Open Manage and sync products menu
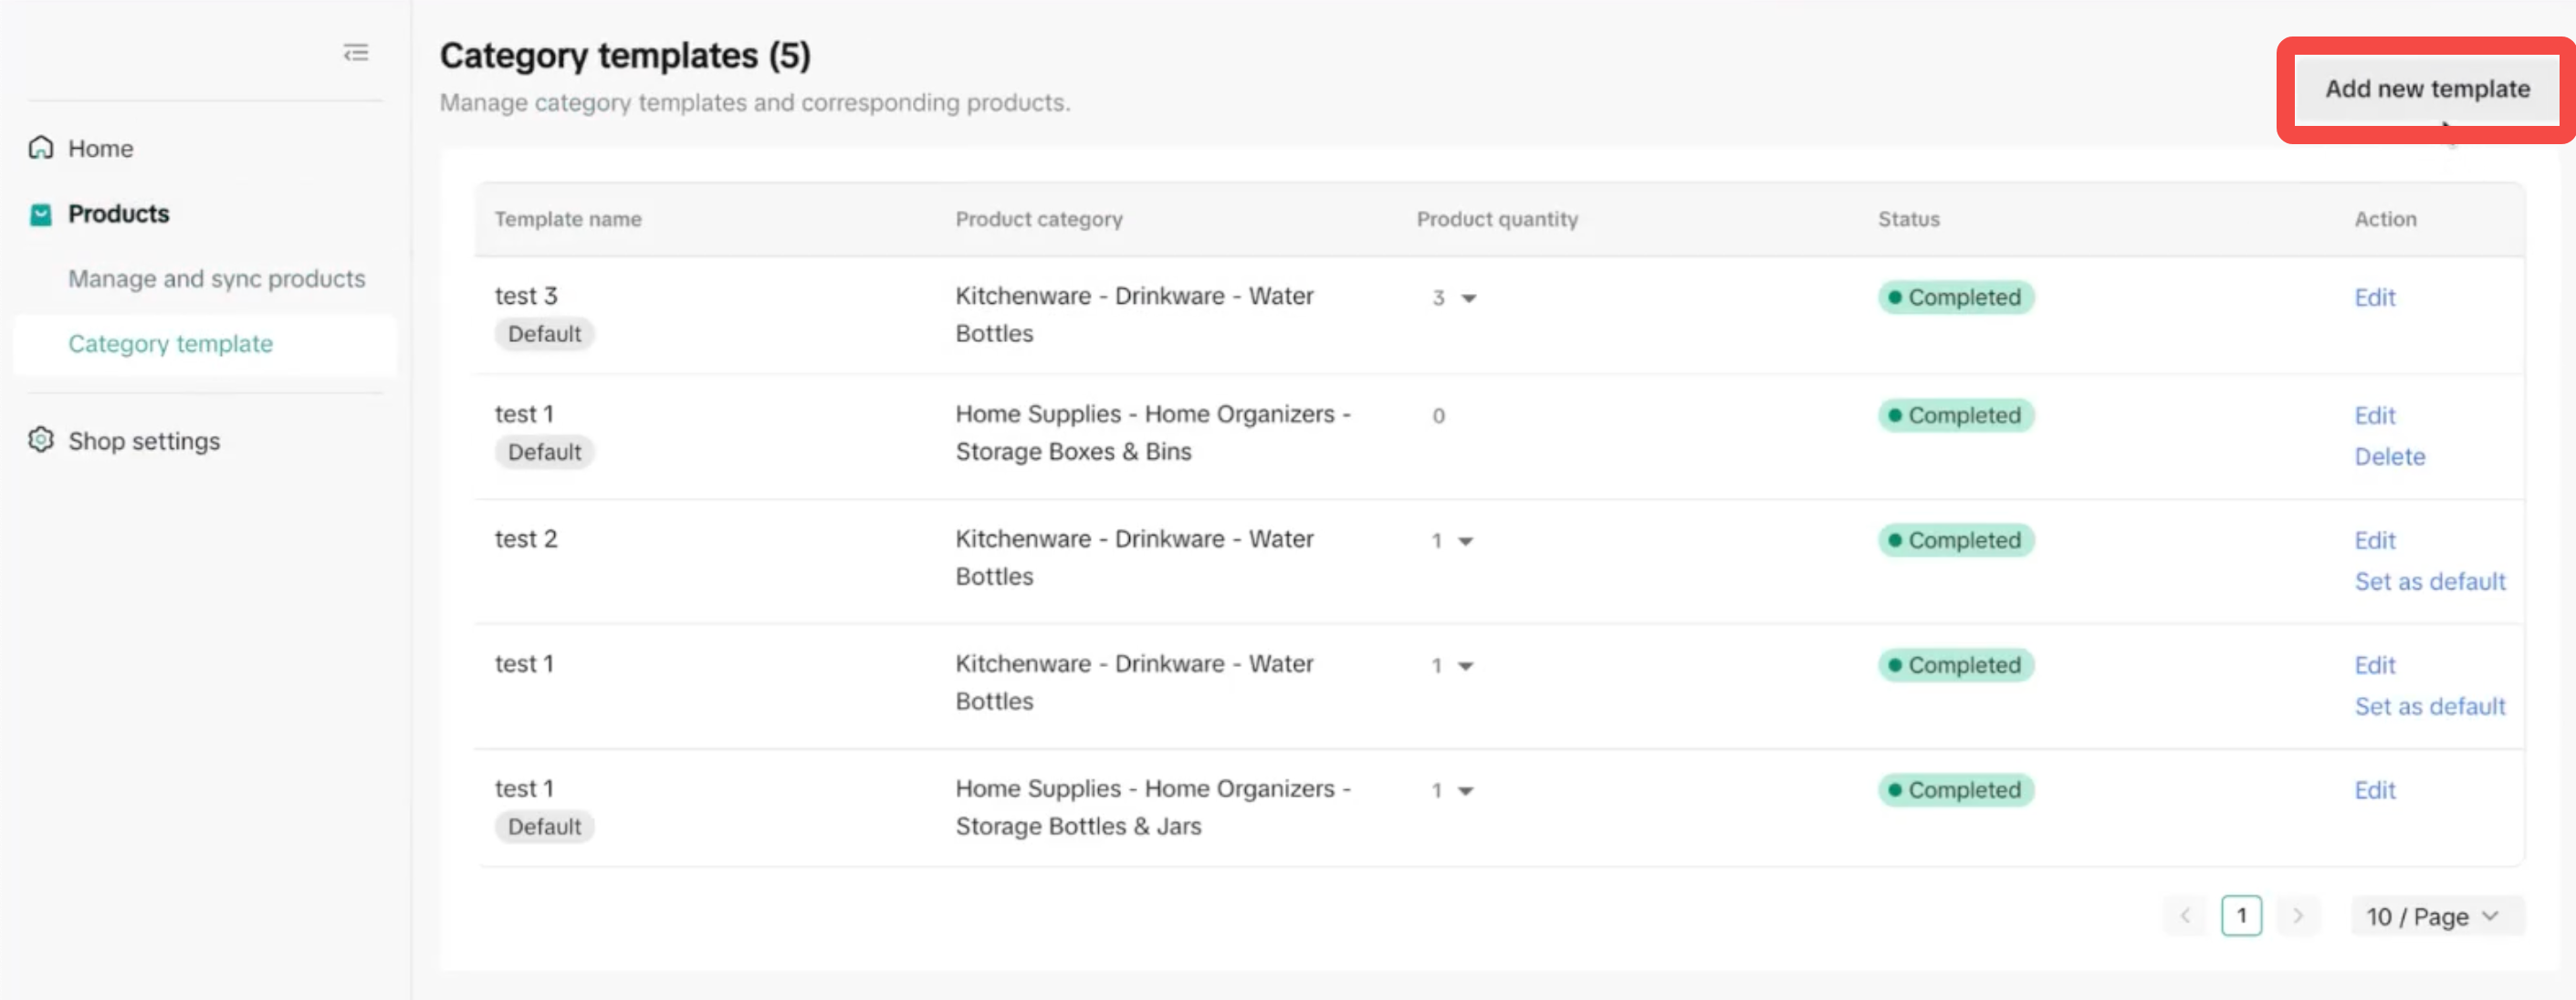Viewport: 2576px width, 1000px height. tap(216, 279)
